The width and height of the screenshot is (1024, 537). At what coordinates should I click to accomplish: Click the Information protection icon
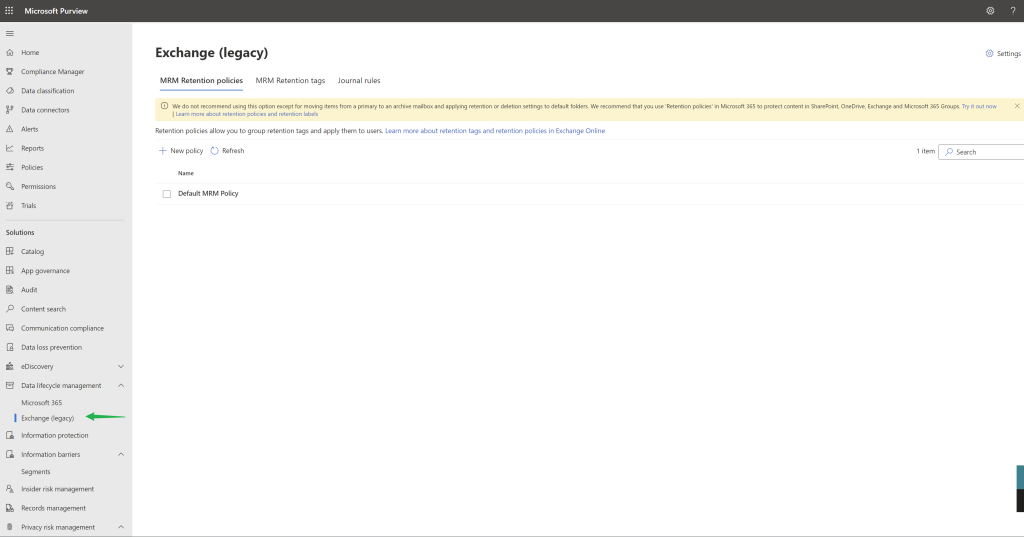pos(10,435)
